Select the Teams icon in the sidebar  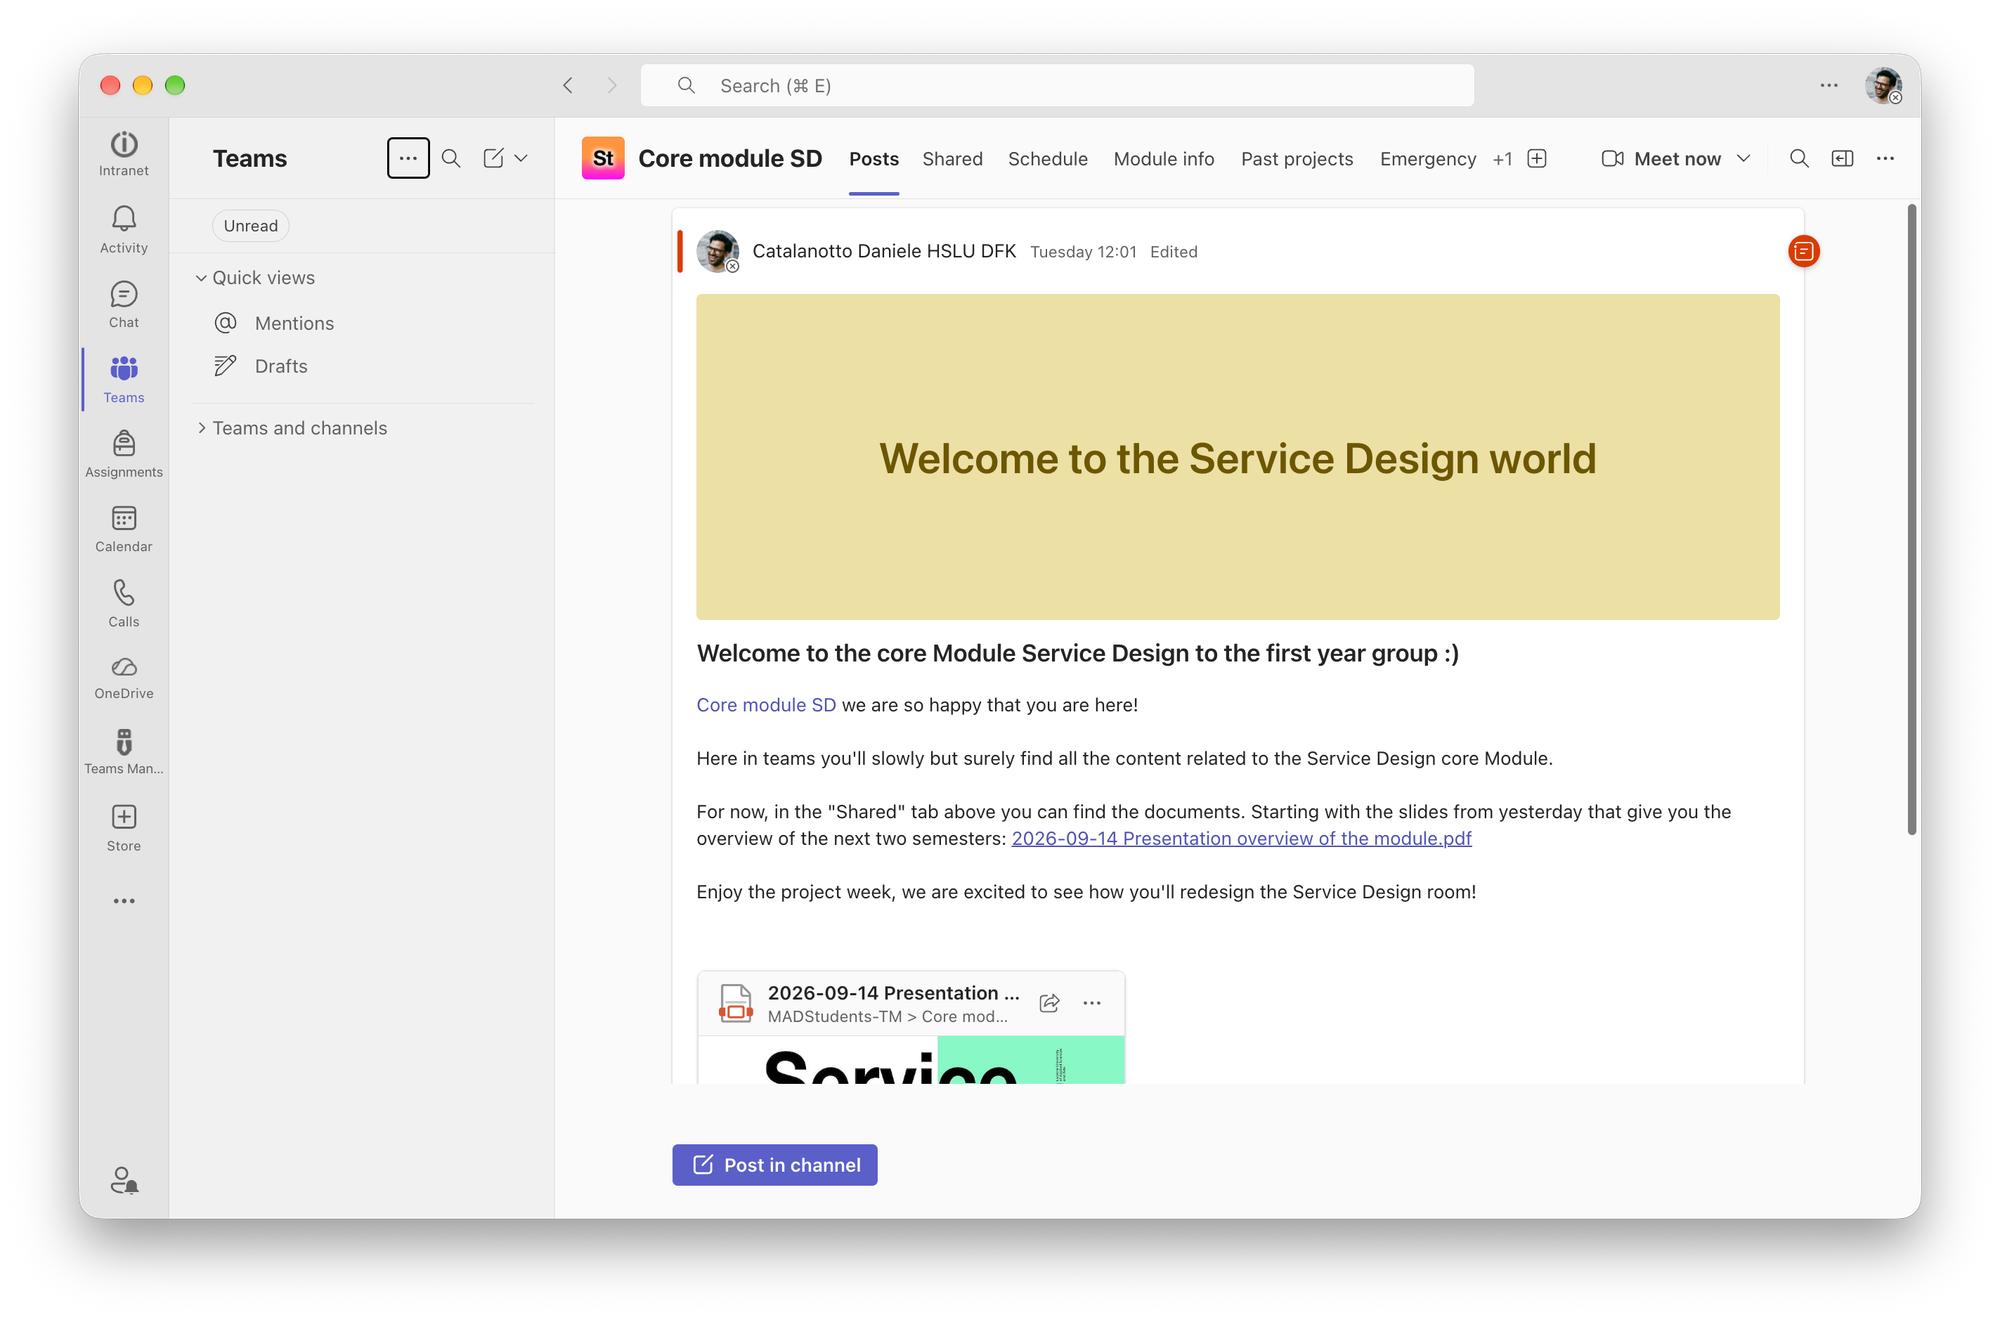pos(124,379)
